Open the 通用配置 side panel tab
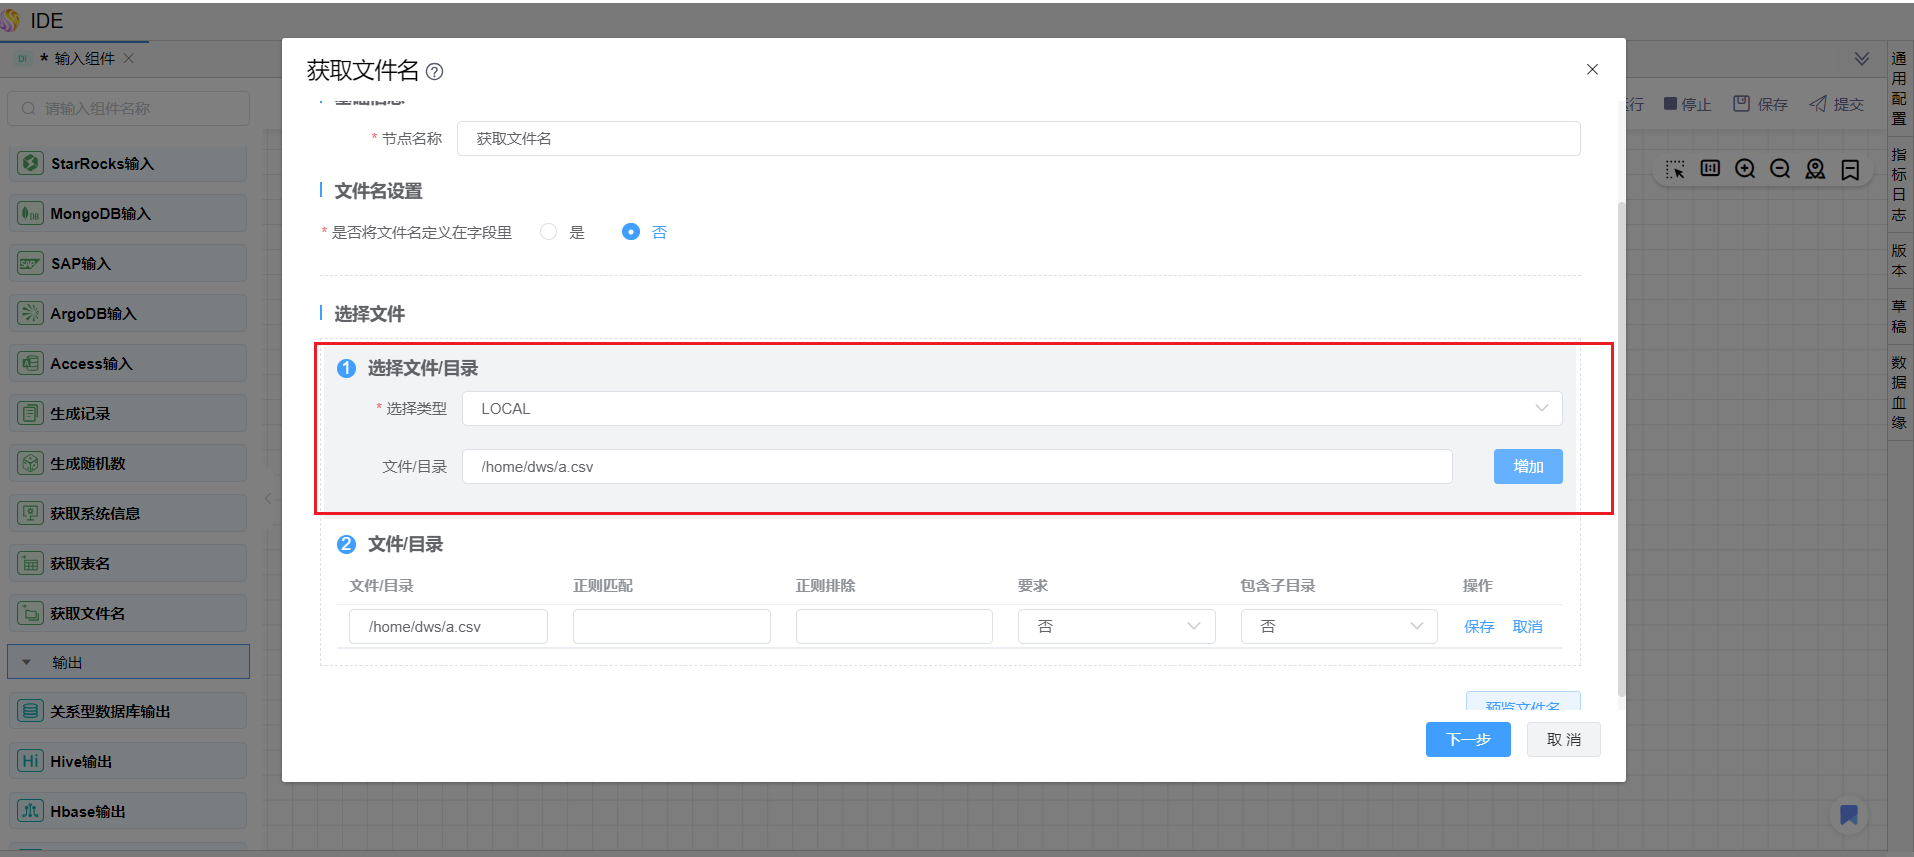The image size is (1914, 857). (x=1898, y=88)
